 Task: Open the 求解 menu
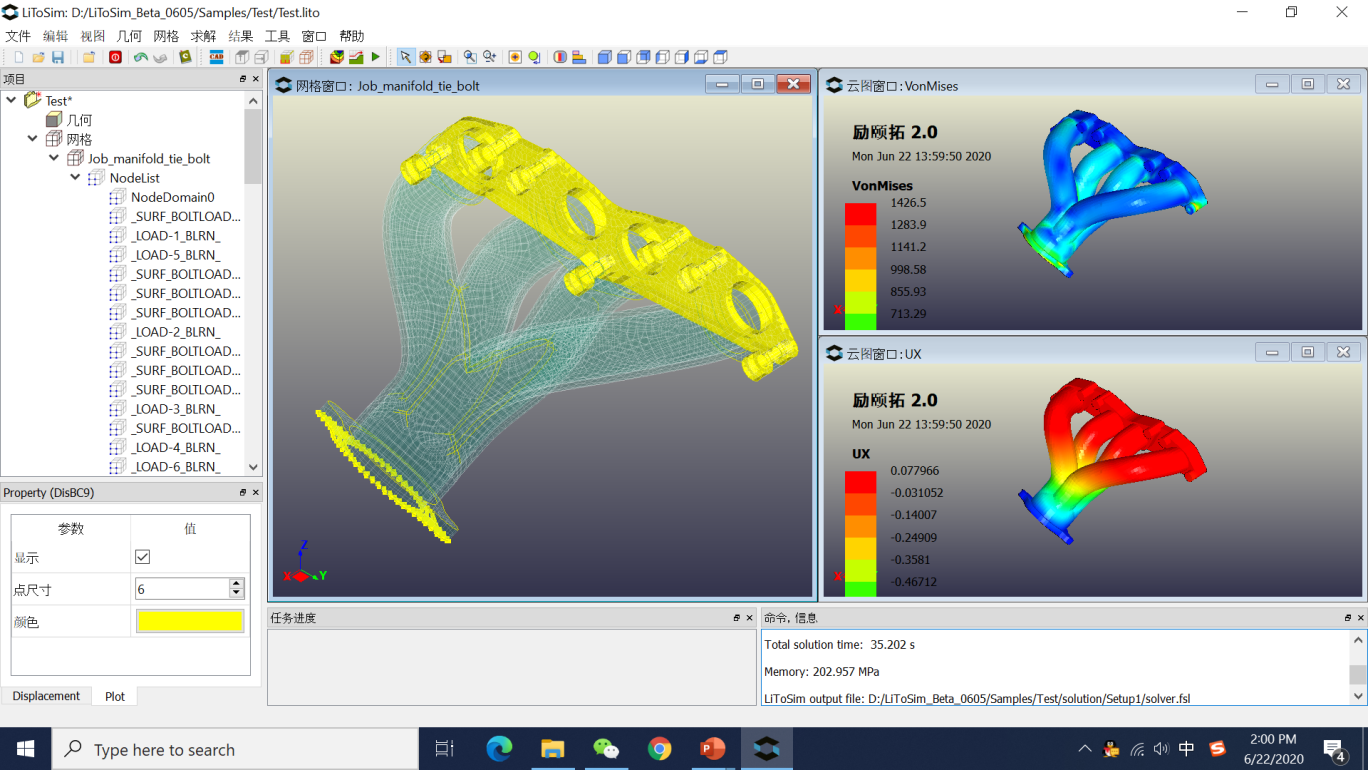pyautogui.click(x=203, y=36)
